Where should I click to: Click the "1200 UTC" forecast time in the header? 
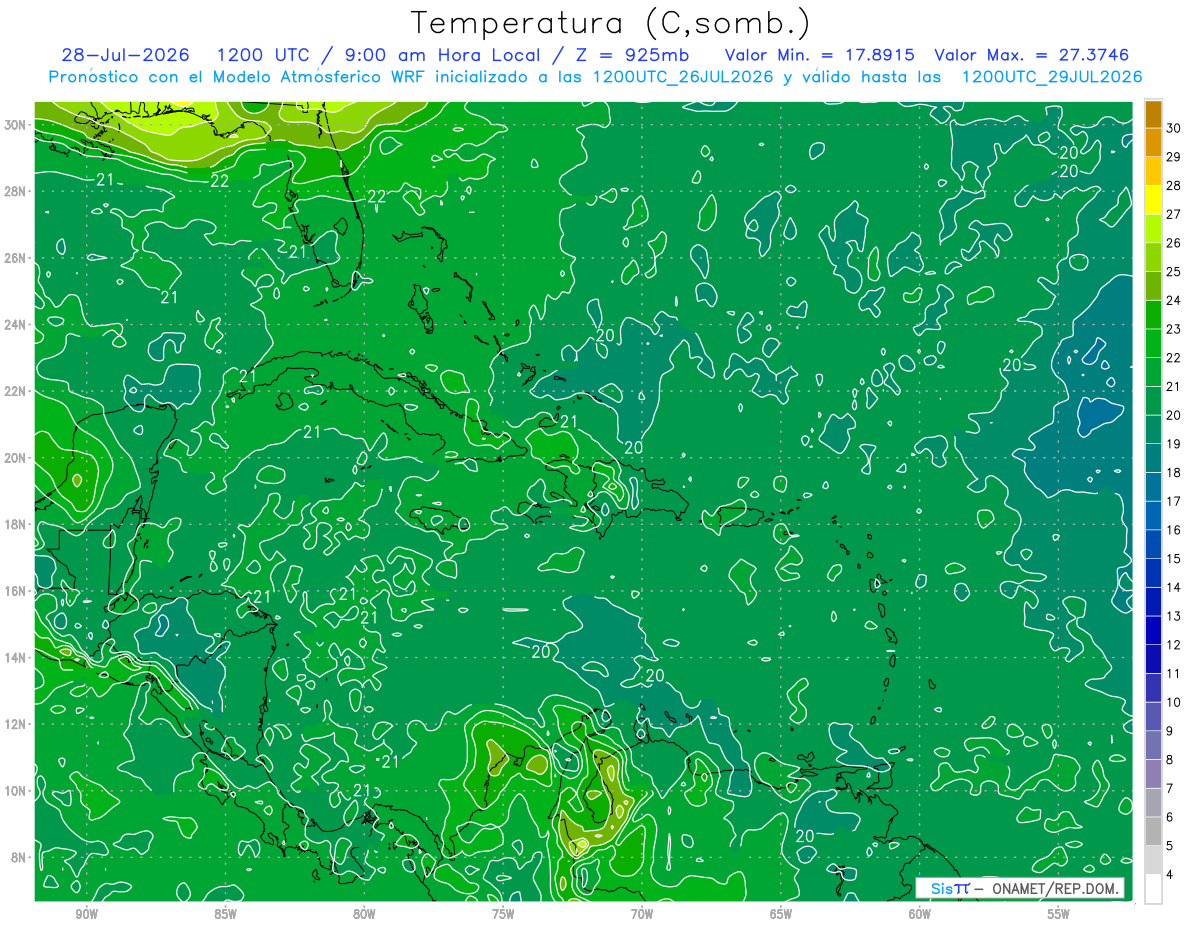(261, 54)
